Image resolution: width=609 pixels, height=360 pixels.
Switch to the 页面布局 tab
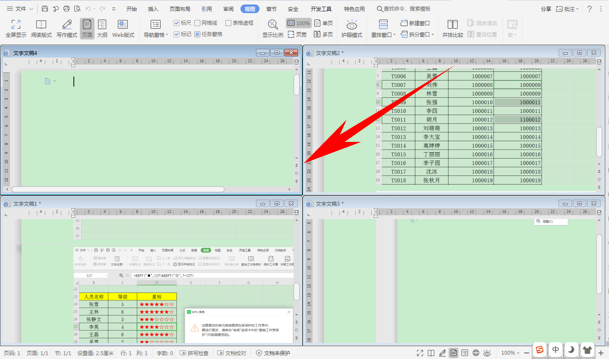tap(180, 9)
